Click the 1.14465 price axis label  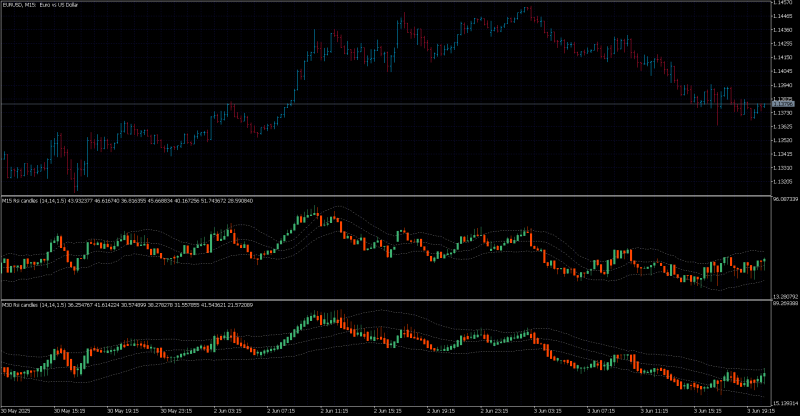[x=783, y=16]
